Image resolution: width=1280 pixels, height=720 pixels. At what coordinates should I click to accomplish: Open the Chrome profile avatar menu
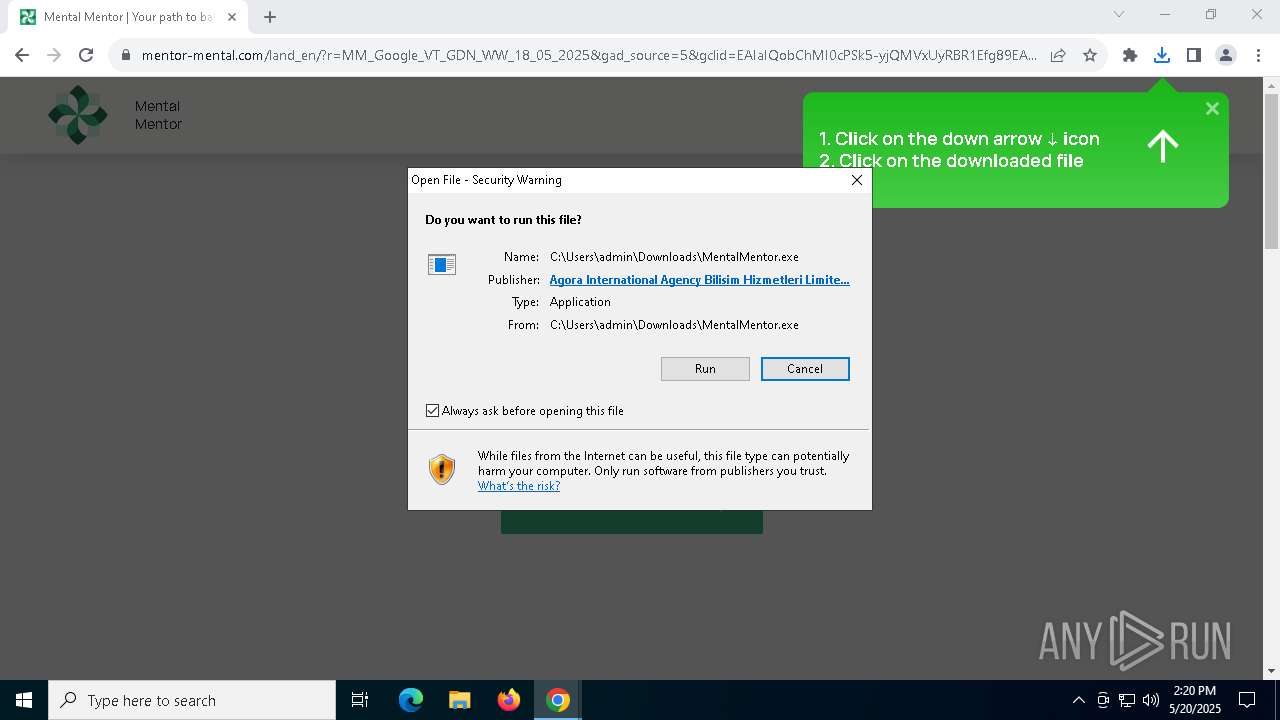tap(1226, 55)
